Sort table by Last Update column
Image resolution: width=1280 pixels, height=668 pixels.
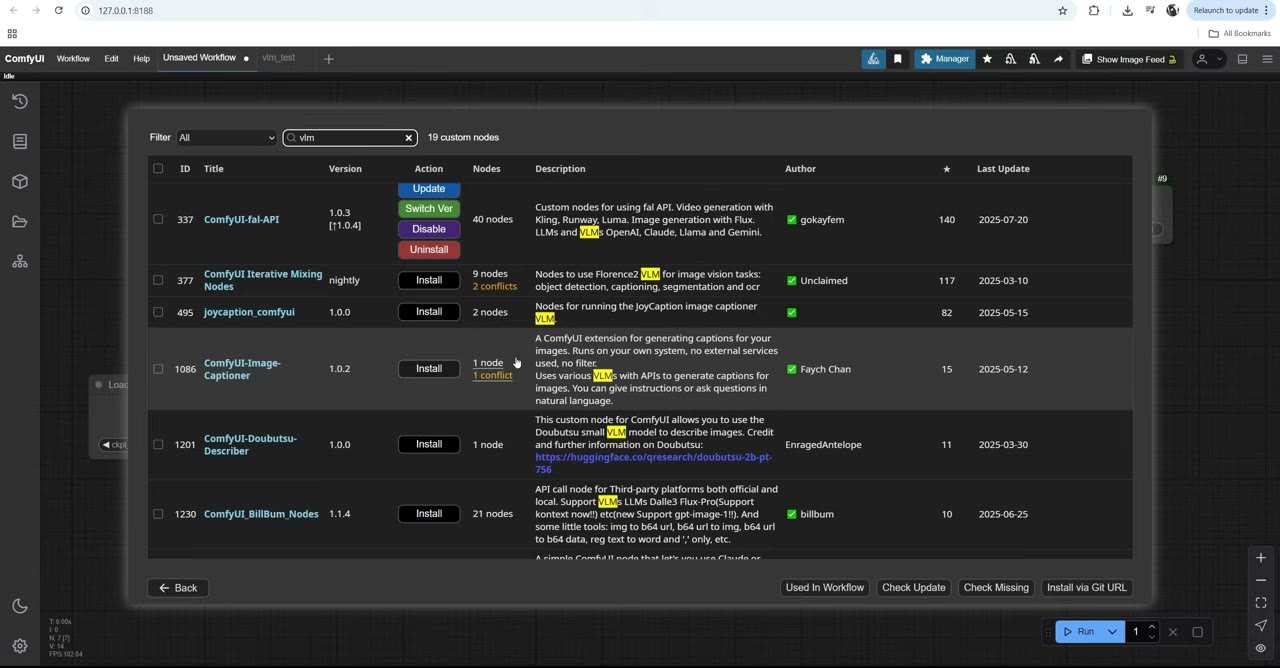click(x=1003, y=169)
